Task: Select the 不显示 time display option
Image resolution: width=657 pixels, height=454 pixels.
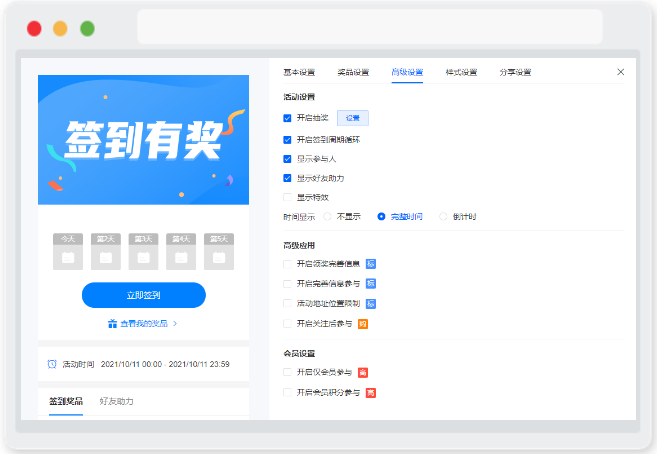Action: (x=327, y=217)
